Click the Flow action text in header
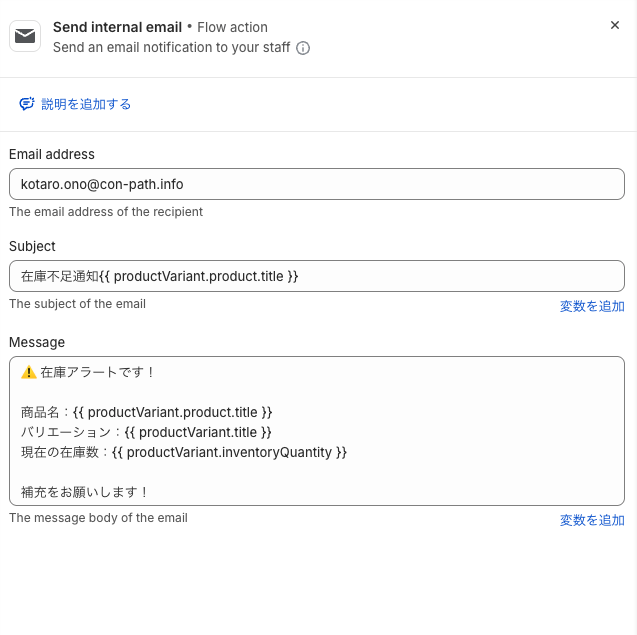Viewport: 637px width, 635px height. coord(232,27)
